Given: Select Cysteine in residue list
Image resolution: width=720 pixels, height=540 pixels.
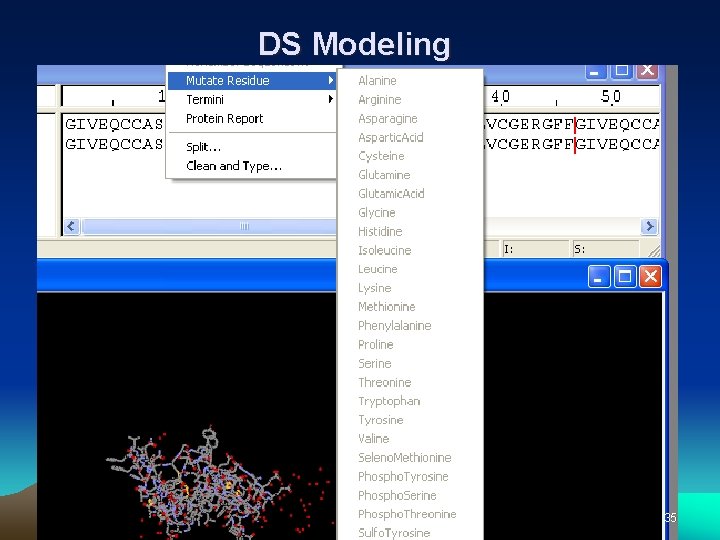Looking at the screenshot, I should click(381, 156).
